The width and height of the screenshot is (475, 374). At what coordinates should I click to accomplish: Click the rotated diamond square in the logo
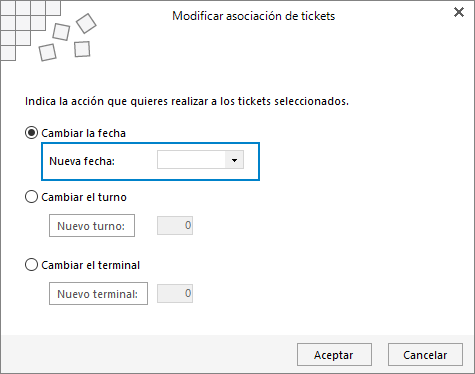(x=86, y=23)
